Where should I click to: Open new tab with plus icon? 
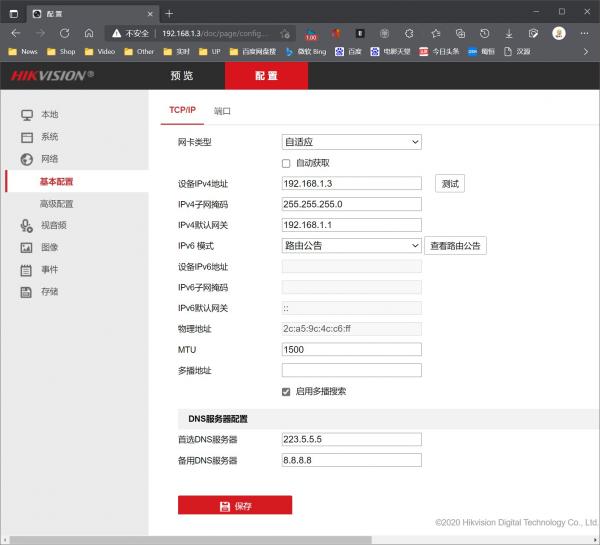pos(169,14)
